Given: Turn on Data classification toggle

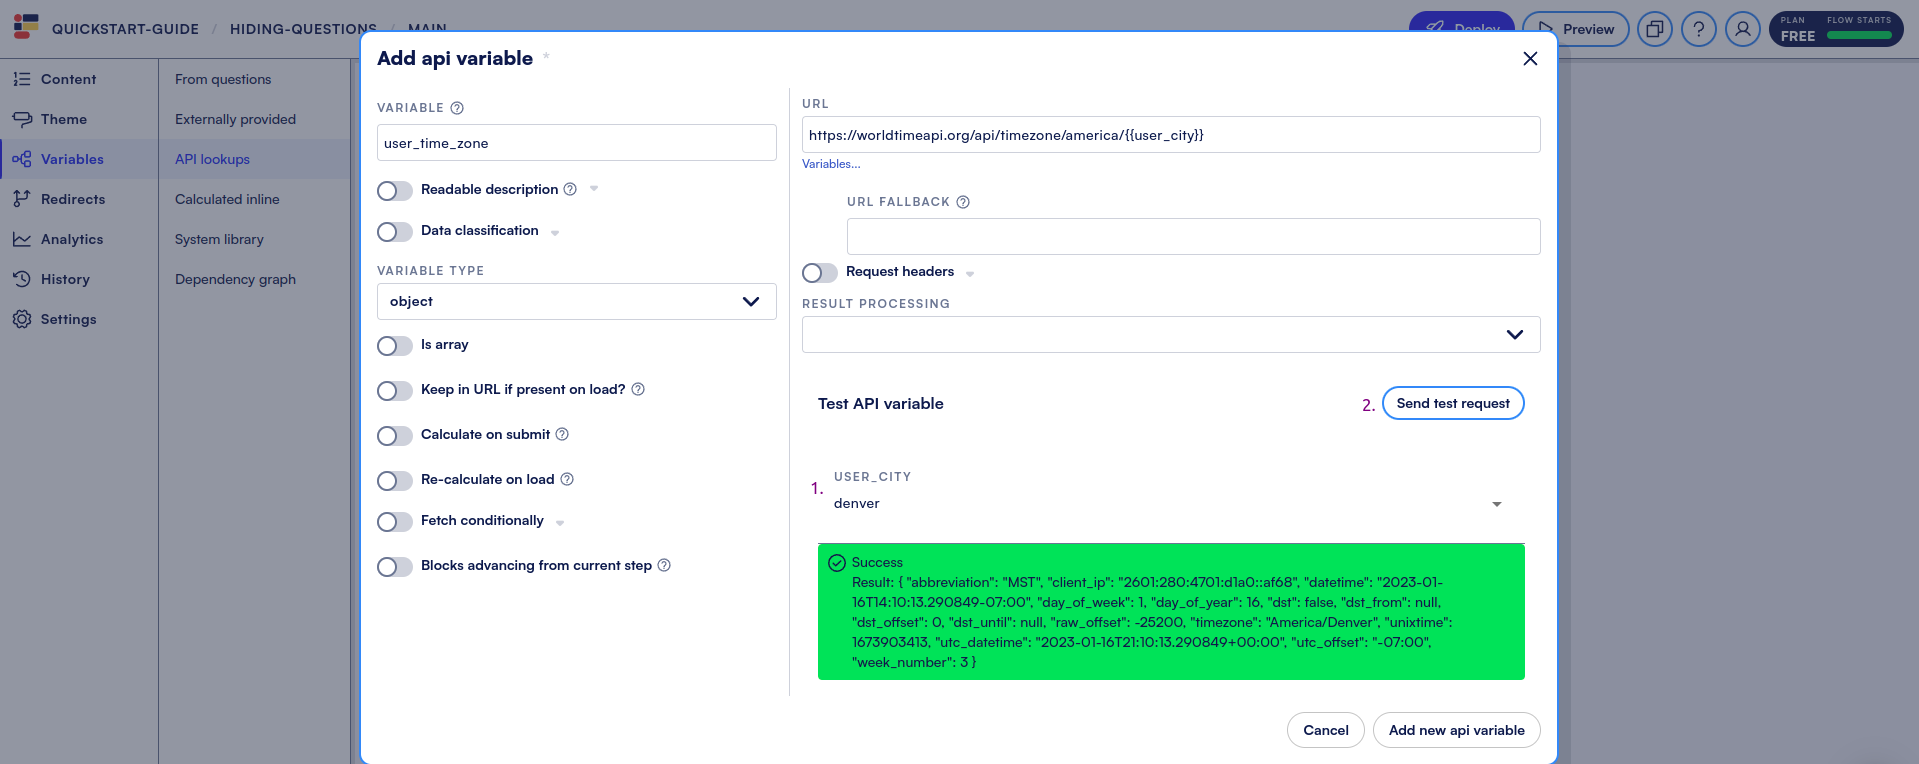Looking at the screenshot, I should (x=394, y=232).
